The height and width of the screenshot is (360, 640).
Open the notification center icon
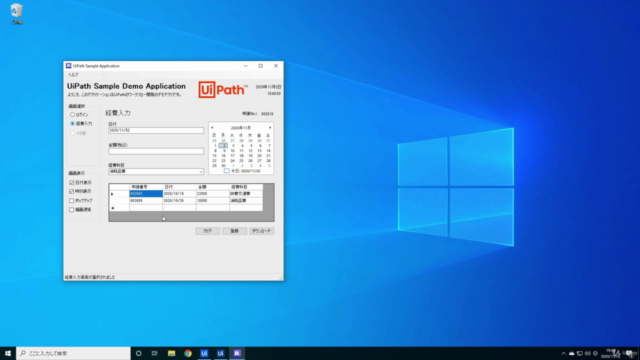point(629,353)
